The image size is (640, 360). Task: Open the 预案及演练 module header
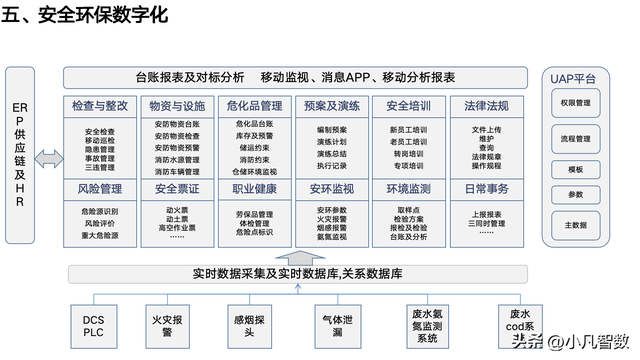point(332,107)
